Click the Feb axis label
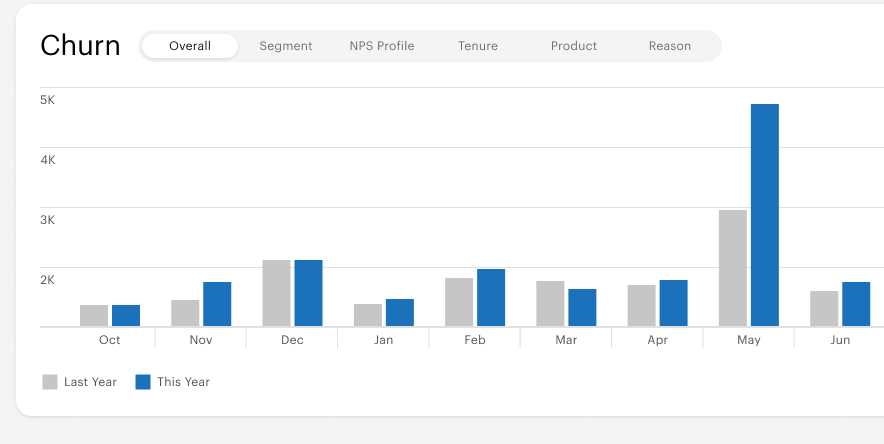Screen dimensions: 884x444 pyautogui.click(x=475, y=340)
